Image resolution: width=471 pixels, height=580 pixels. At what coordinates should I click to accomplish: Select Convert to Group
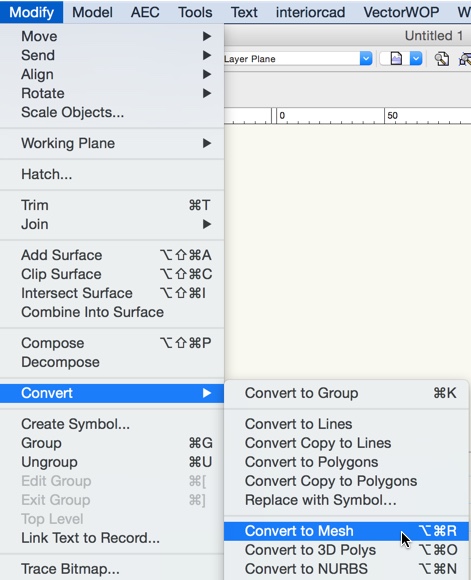(346, 393)
